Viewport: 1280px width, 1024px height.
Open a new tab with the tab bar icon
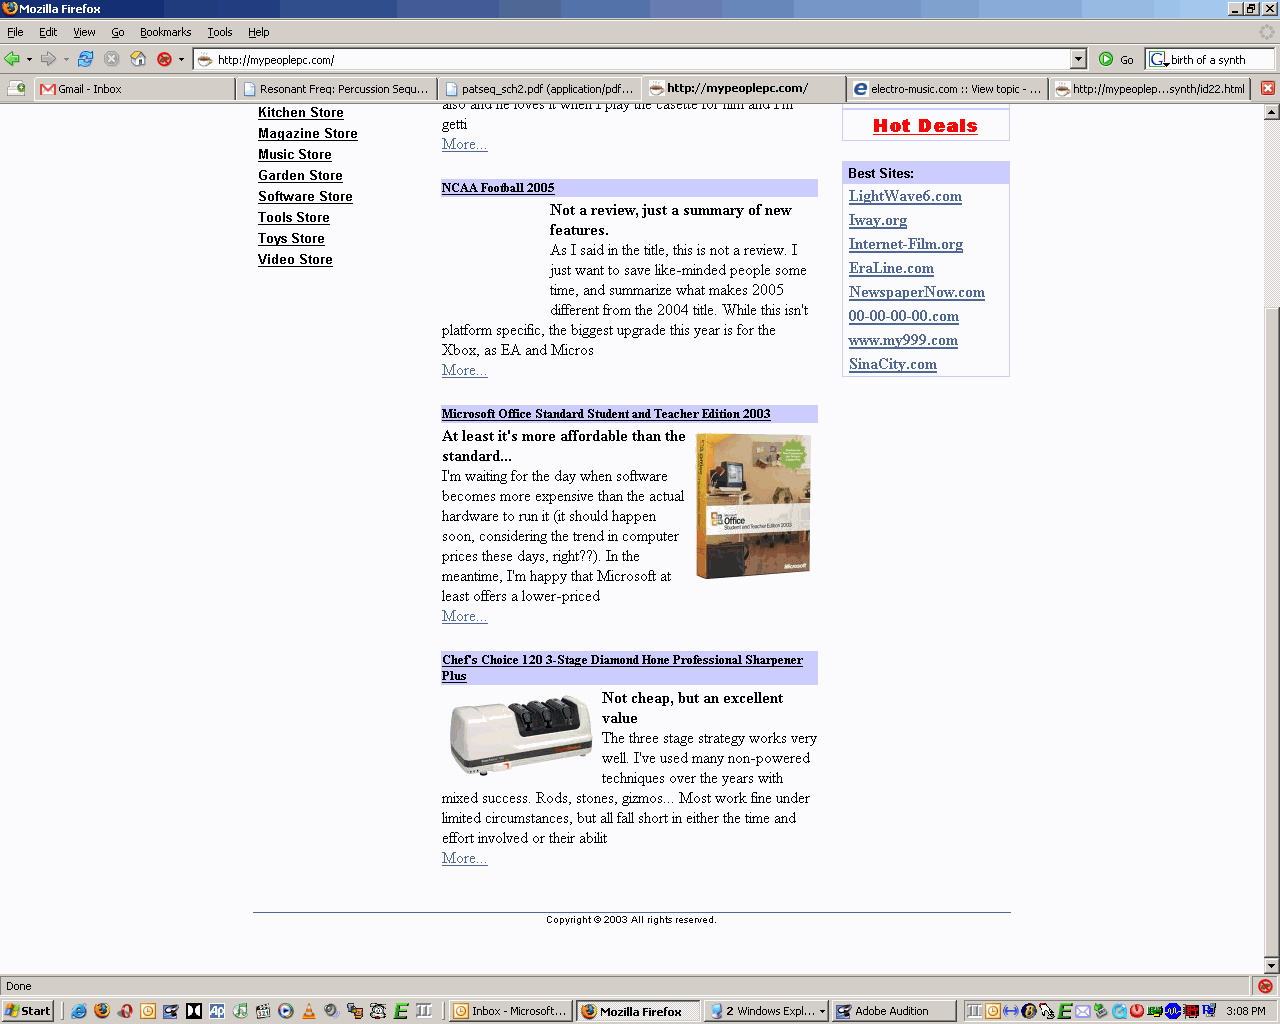coord(16,88)
